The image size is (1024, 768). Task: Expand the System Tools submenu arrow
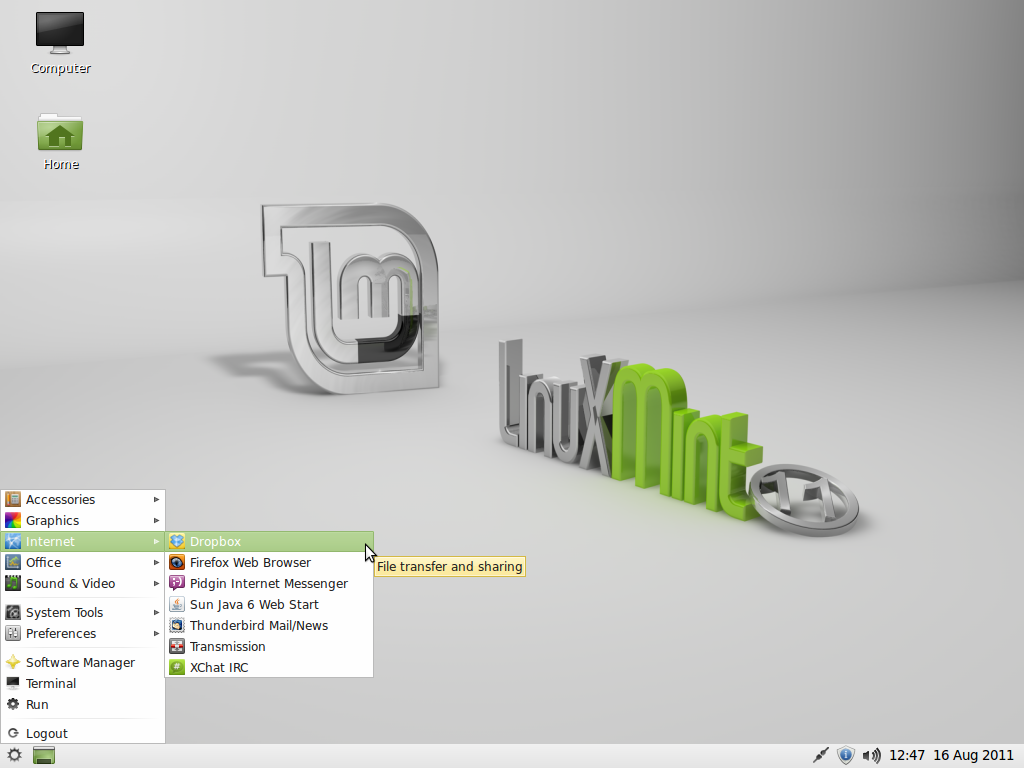coord(157,613)
